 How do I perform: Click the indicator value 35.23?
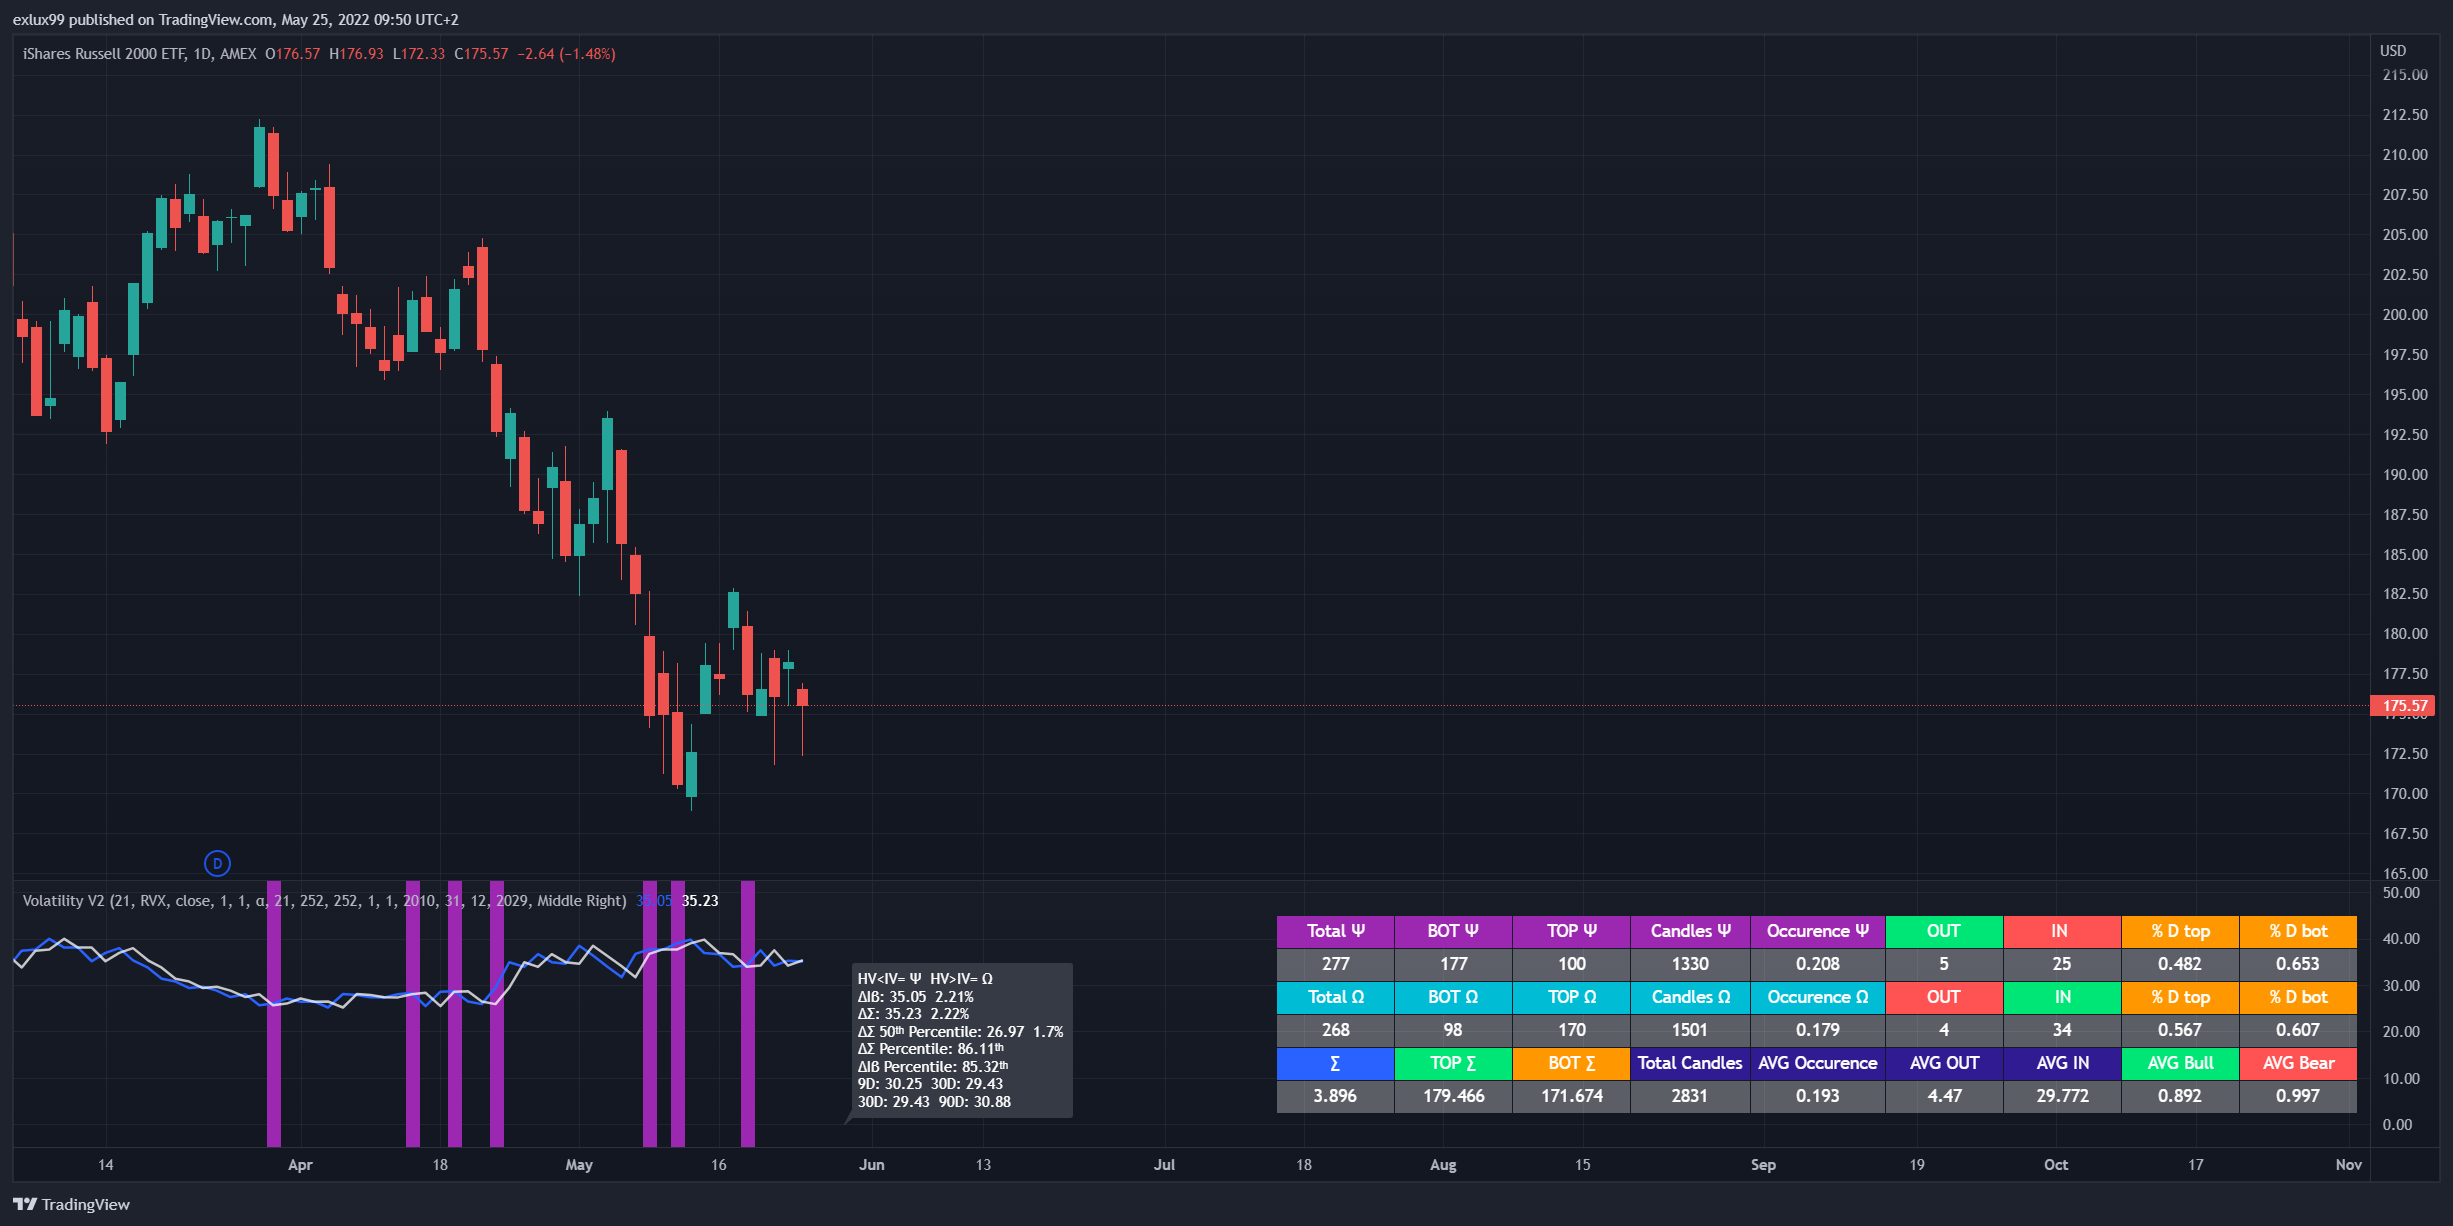(x=700, y=901)
